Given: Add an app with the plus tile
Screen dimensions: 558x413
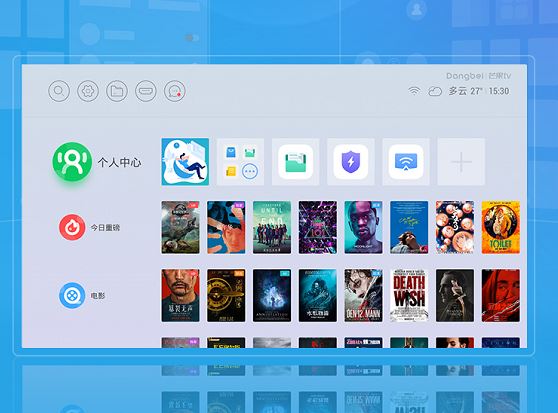Looking at the screenshot, I should coord(461,162).
